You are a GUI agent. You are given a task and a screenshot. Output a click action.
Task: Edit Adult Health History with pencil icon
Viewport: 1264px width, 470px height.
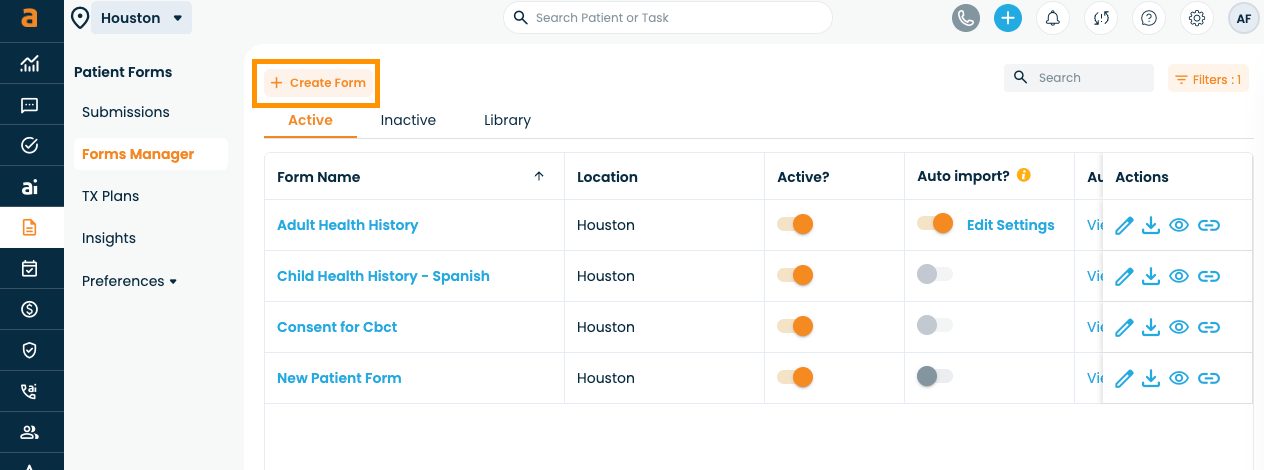(x=1124, y=225)
